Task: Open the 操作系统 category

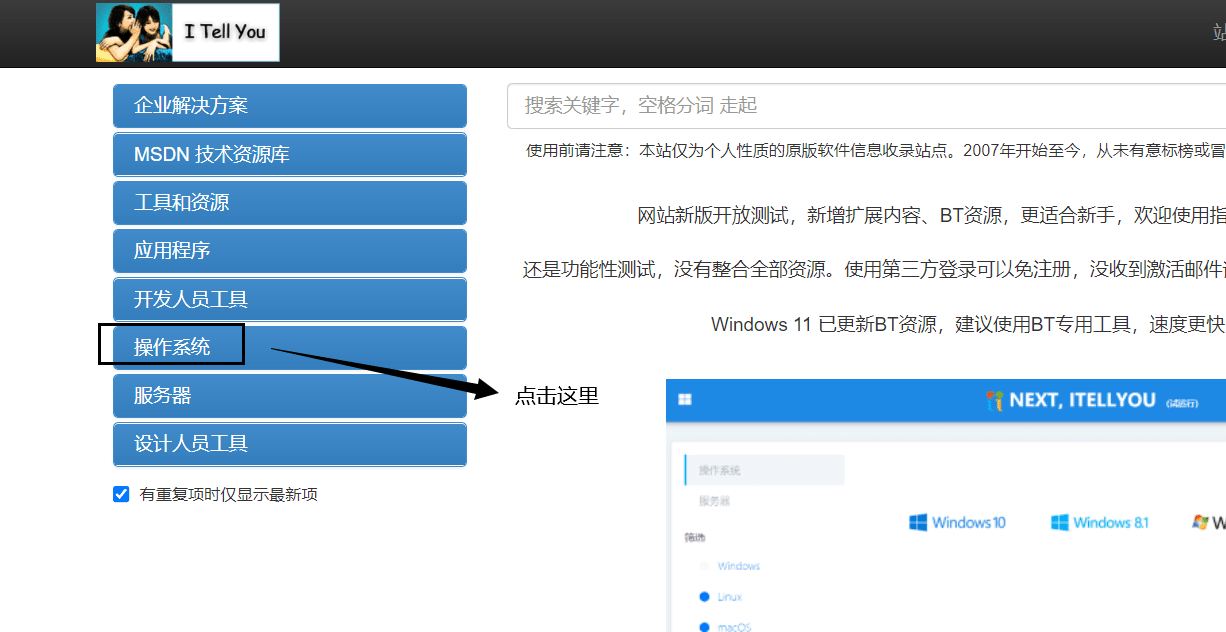Action: 290,347
